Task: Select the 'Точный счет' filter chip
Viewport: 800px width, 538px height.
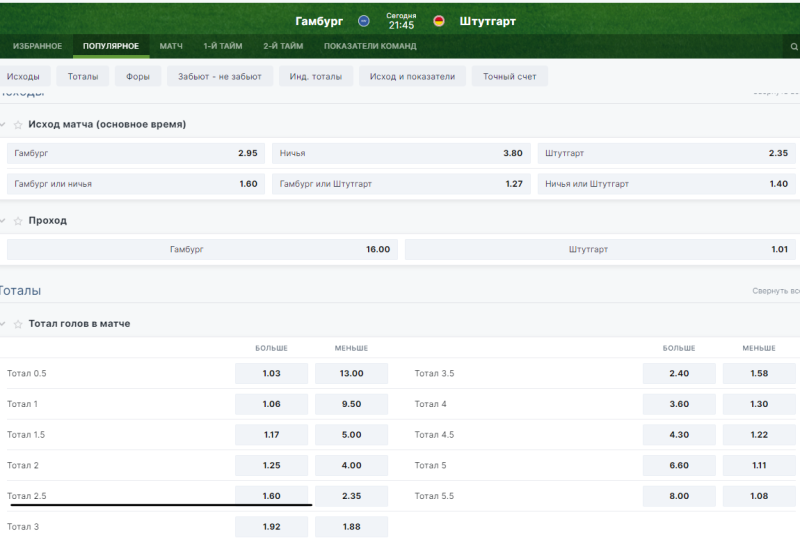Action: click(509, 77)
